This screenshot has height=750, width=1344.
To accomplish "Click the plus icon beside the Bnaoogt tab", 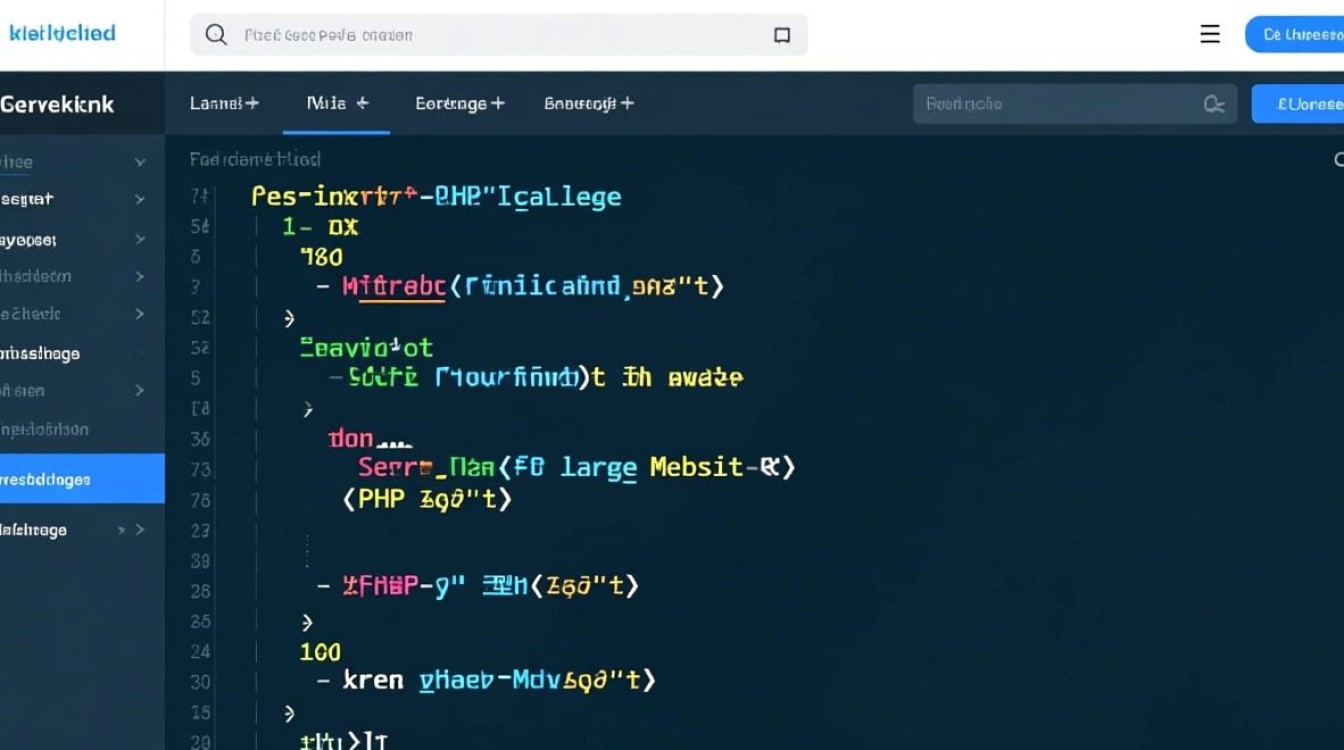I will click(627, 103).
